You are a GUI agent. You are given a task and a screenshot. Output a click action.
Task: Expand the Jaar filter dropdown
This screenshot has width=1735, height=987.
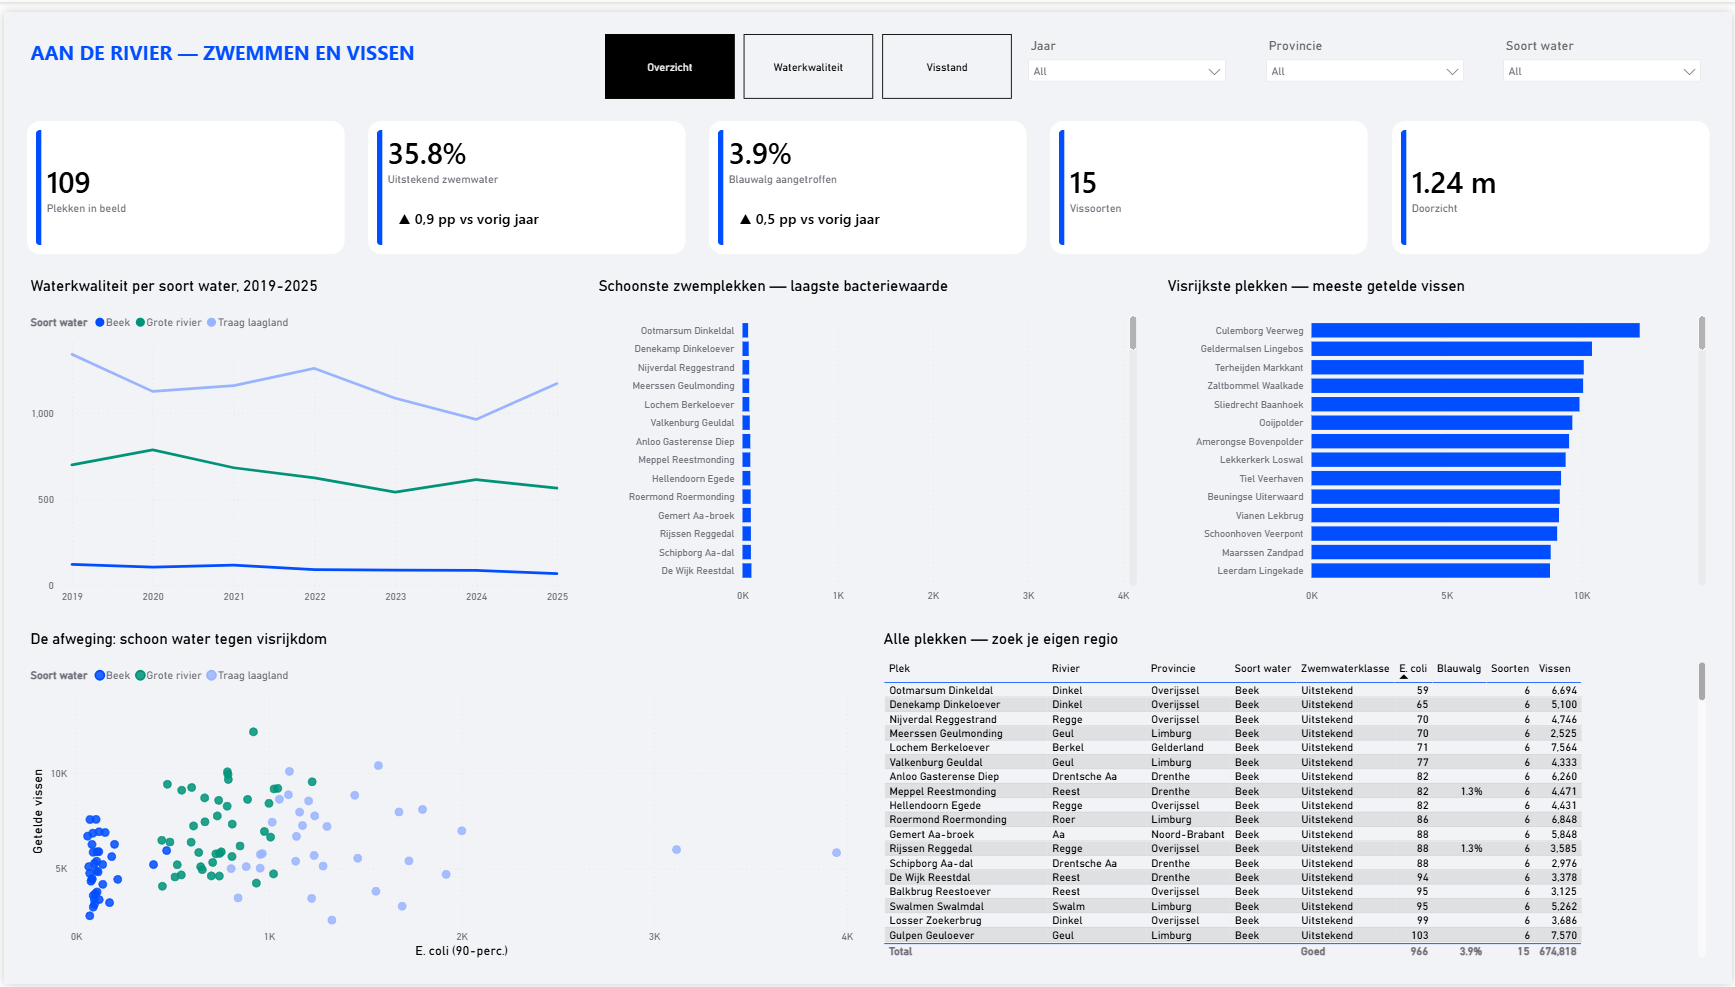(x=1127, y=71)
